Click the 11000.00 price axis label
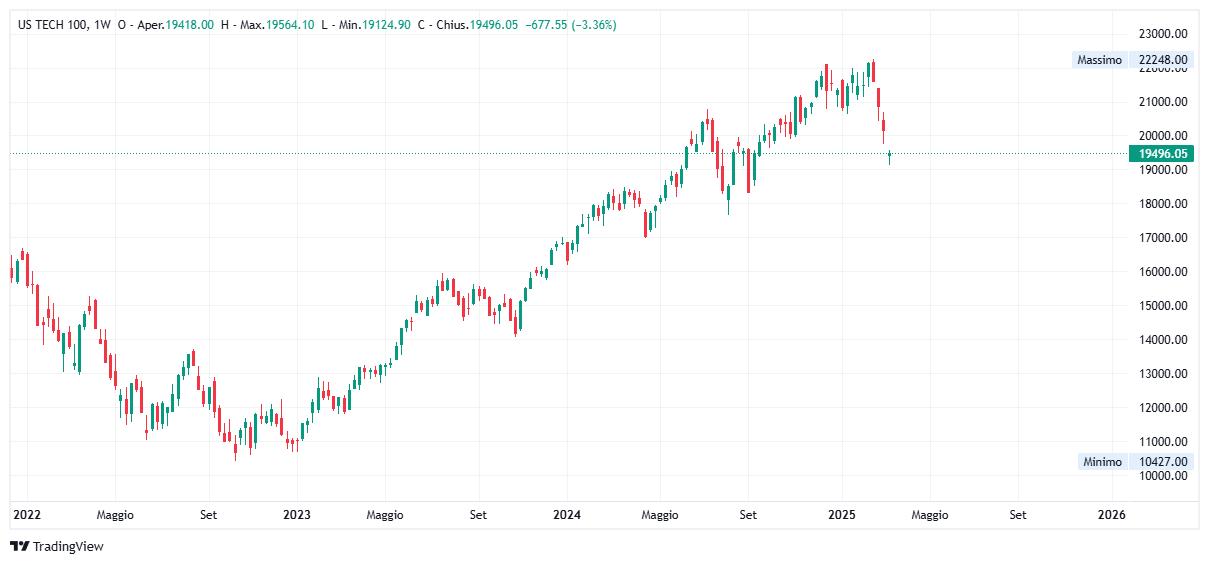 pyautogui.click(x=1163, y=442)
